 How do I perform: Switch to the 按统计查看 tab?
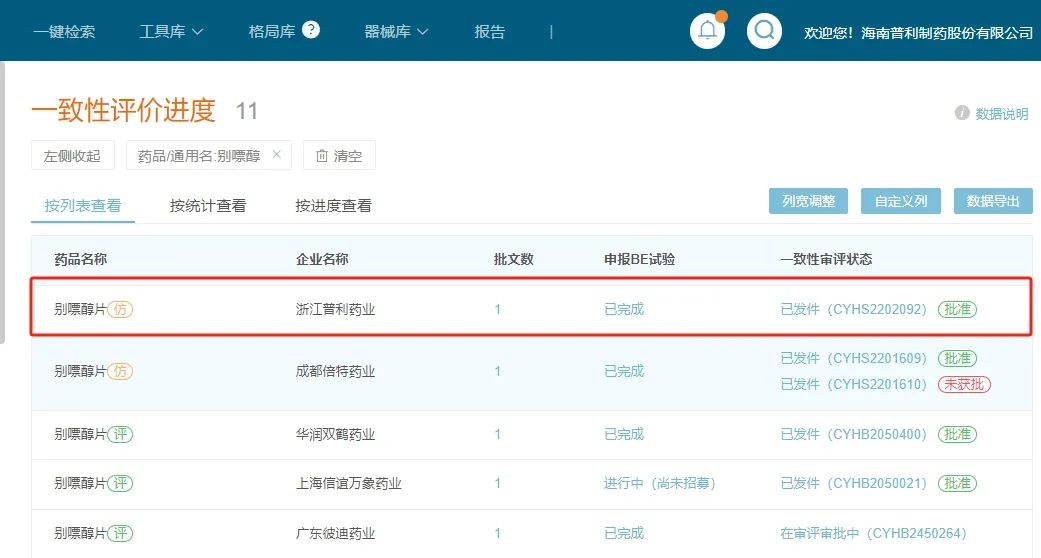pos(208,206)
